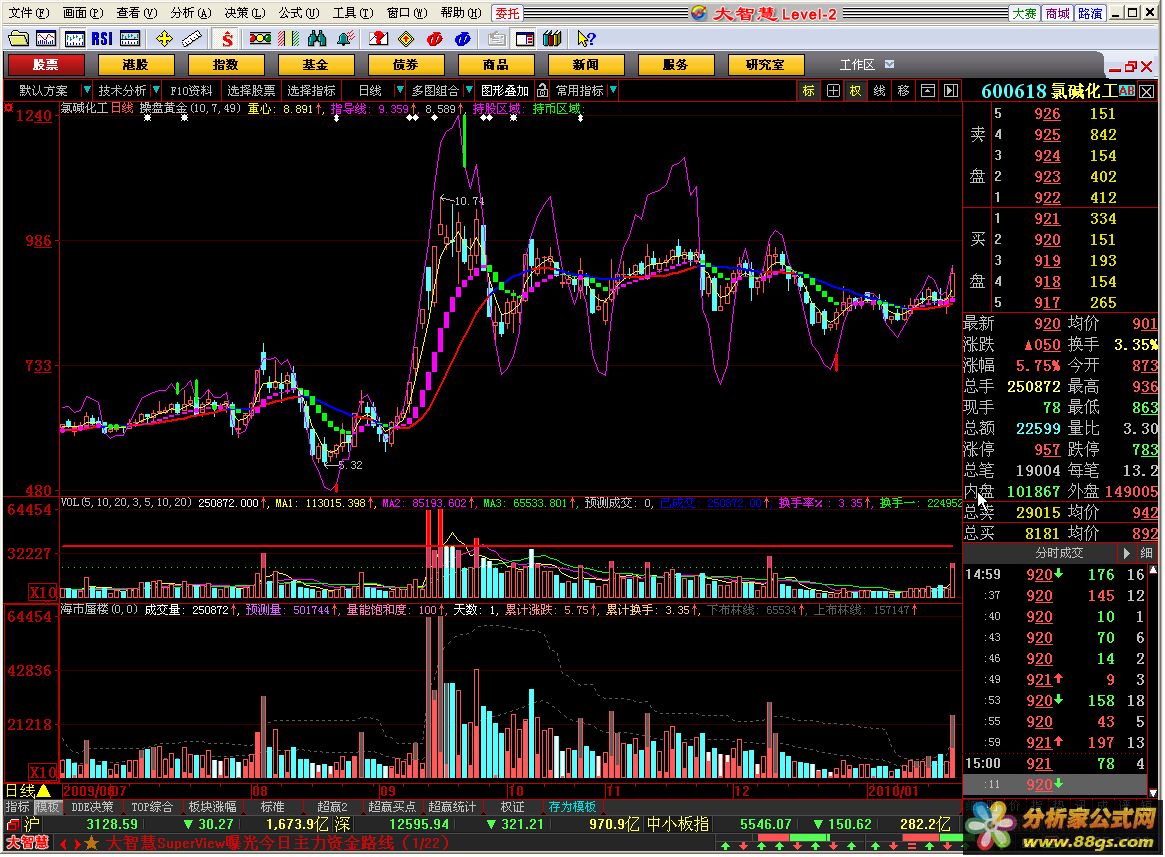Click the red circular info icon
The image size is (1165, 857).
coord(435,39)
